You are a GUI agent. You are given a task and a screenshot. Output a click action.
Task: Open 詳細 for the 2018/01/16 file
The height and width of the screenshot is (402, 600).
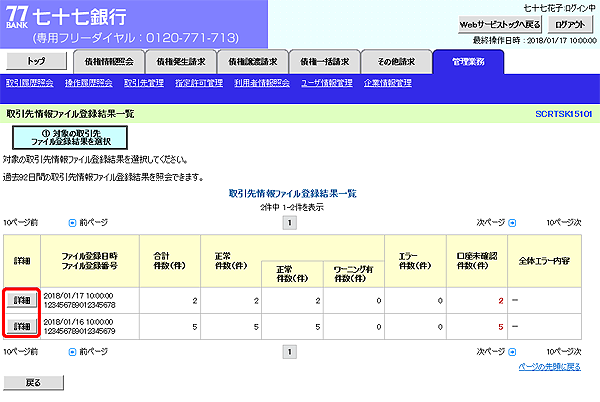tap(21, 326)
